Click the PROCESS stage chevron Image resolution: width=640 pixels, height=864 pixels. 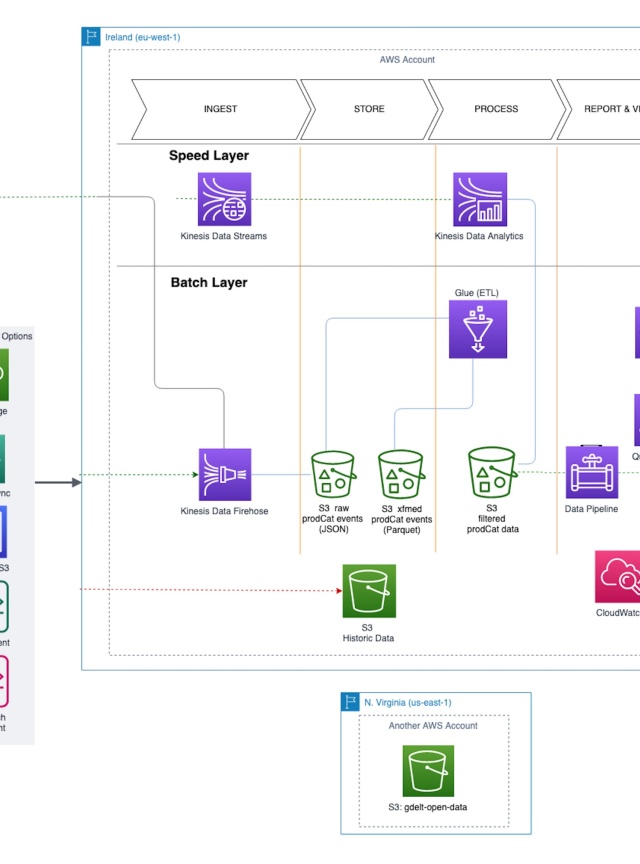497,109
